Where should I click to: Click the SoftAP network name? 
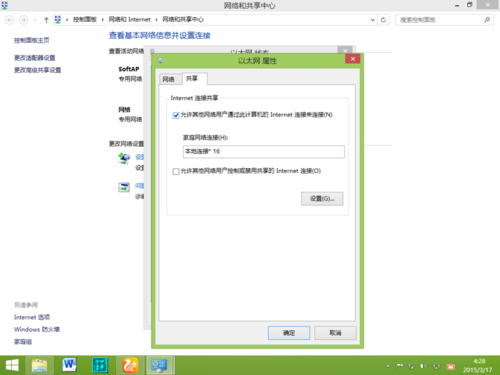coord(129,69)
